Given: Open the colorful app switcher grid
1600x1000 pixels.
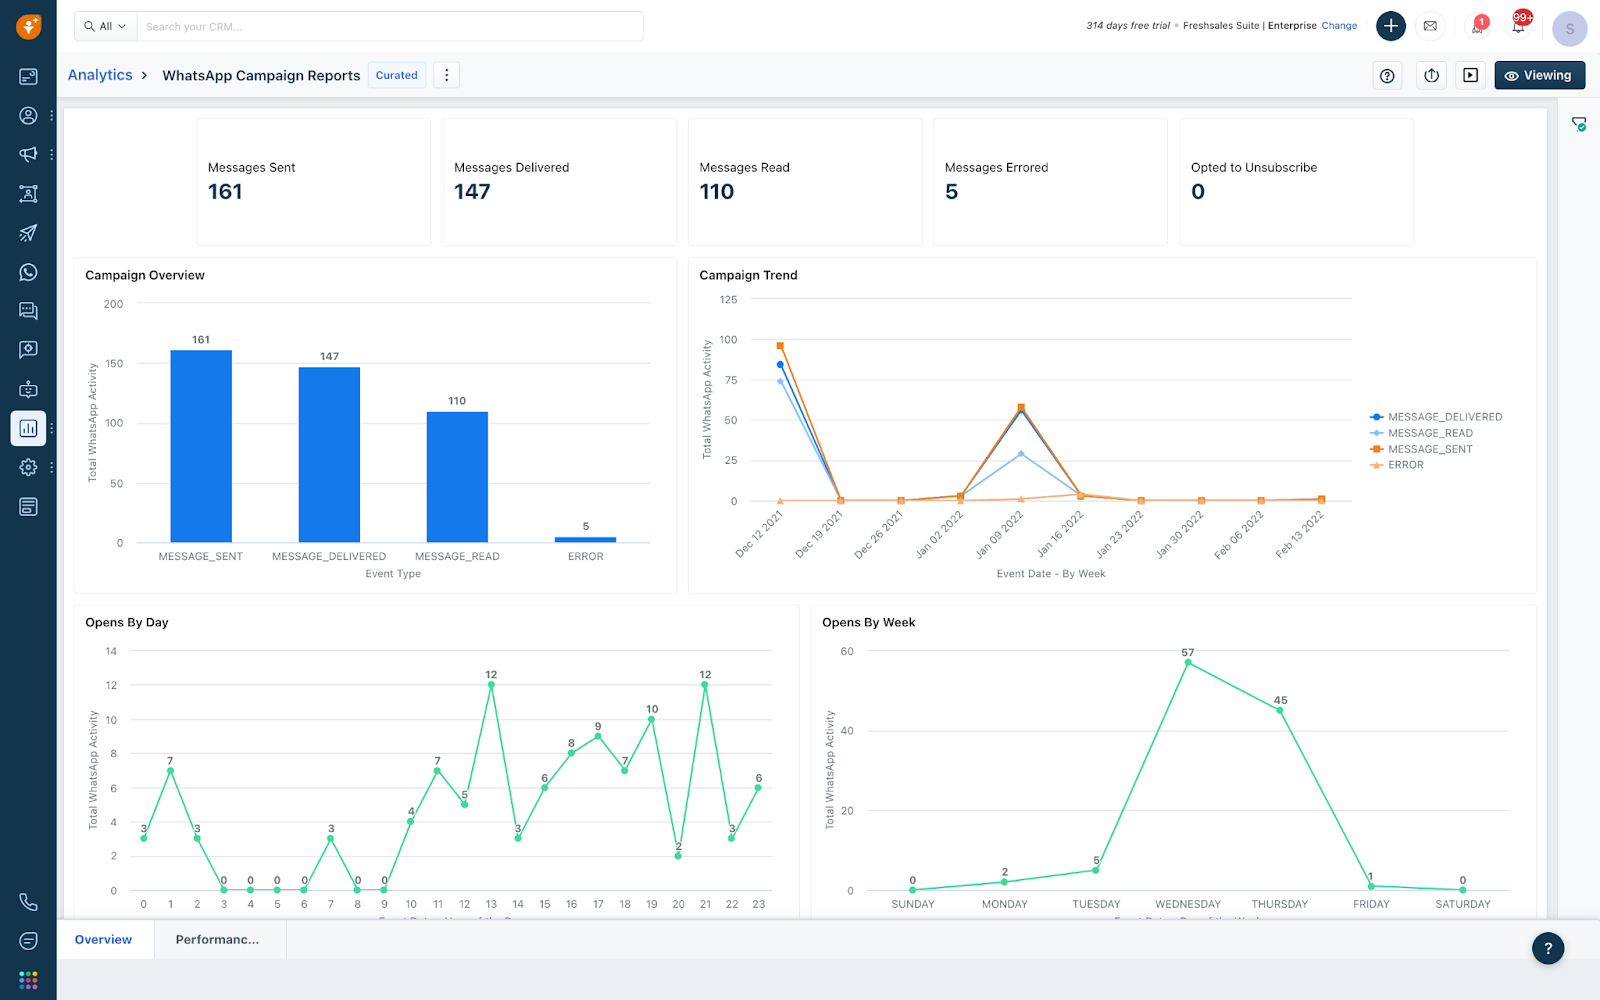Looking at the screenshot, I should [28, 980].
